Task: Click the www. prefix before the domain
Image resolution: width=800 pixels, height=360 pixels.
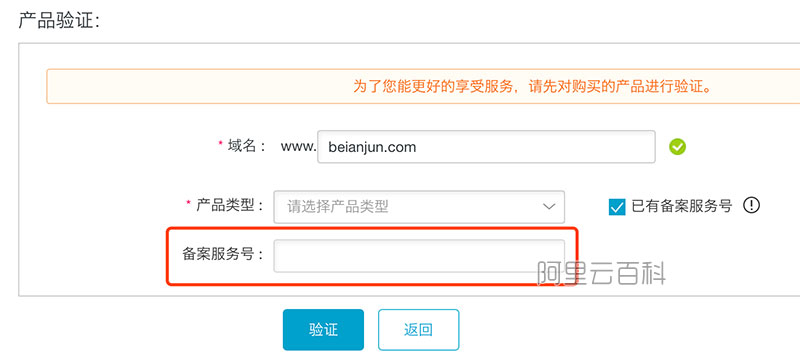Action: (x=298, y=147)
